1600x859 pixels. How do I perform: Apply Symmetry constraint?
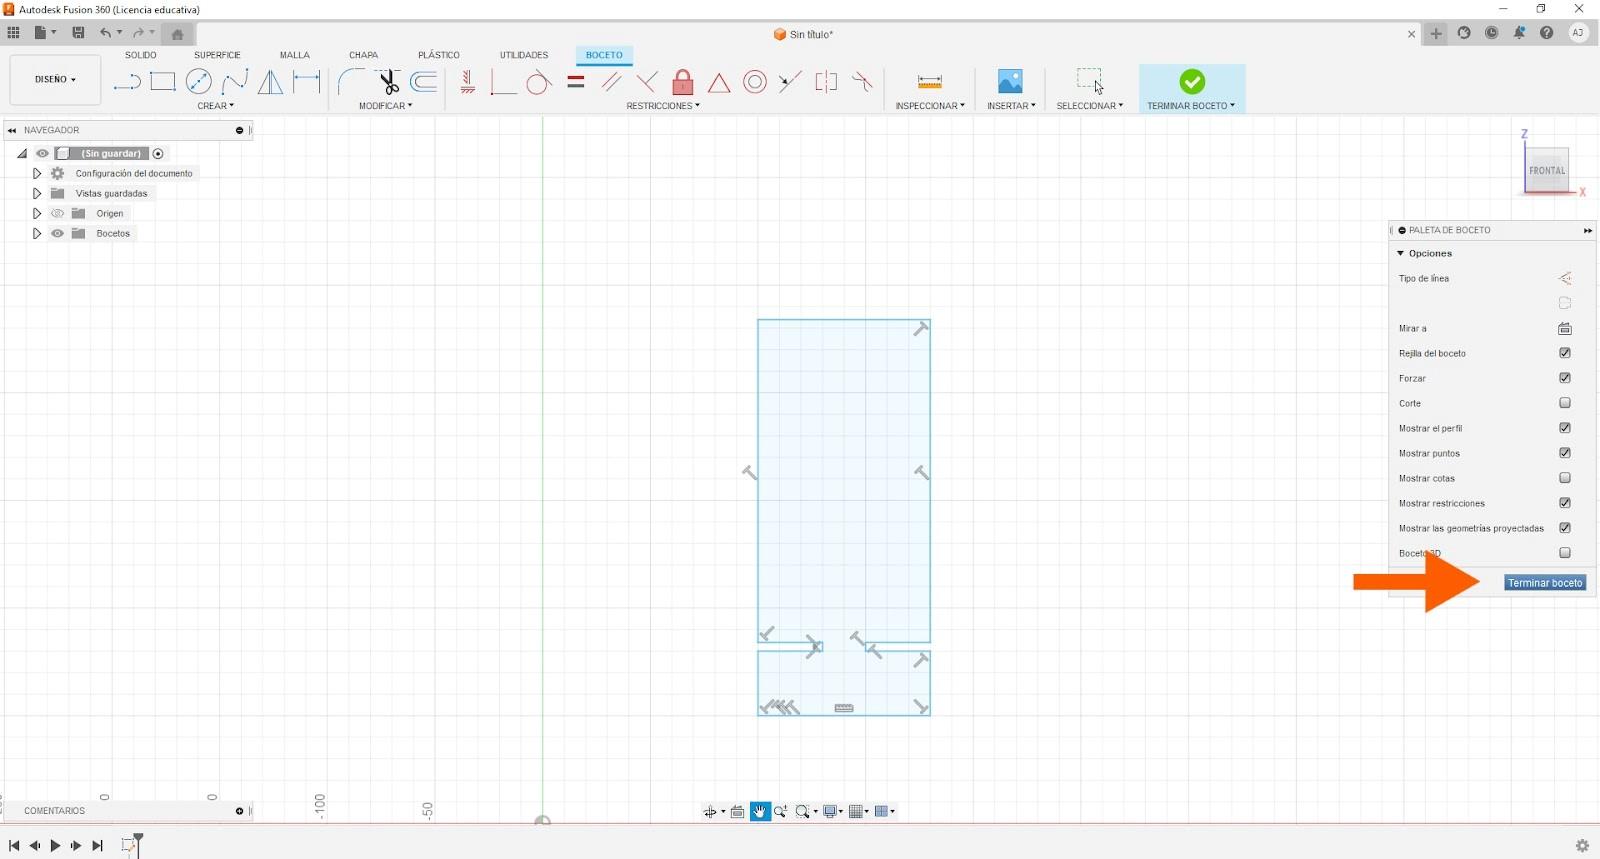(x=826, y=82)
